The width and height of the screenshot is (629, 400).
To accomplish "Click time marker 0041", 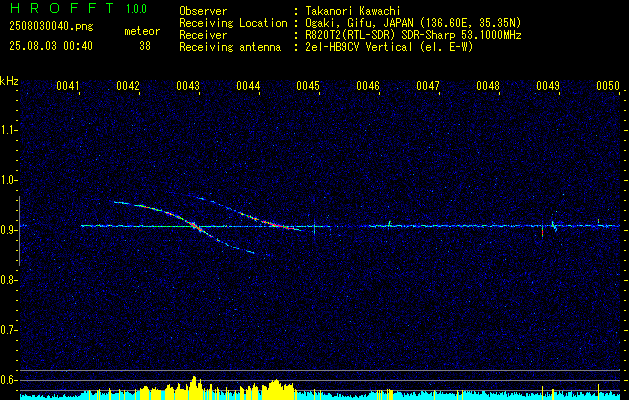I will (x=68, y=86).
